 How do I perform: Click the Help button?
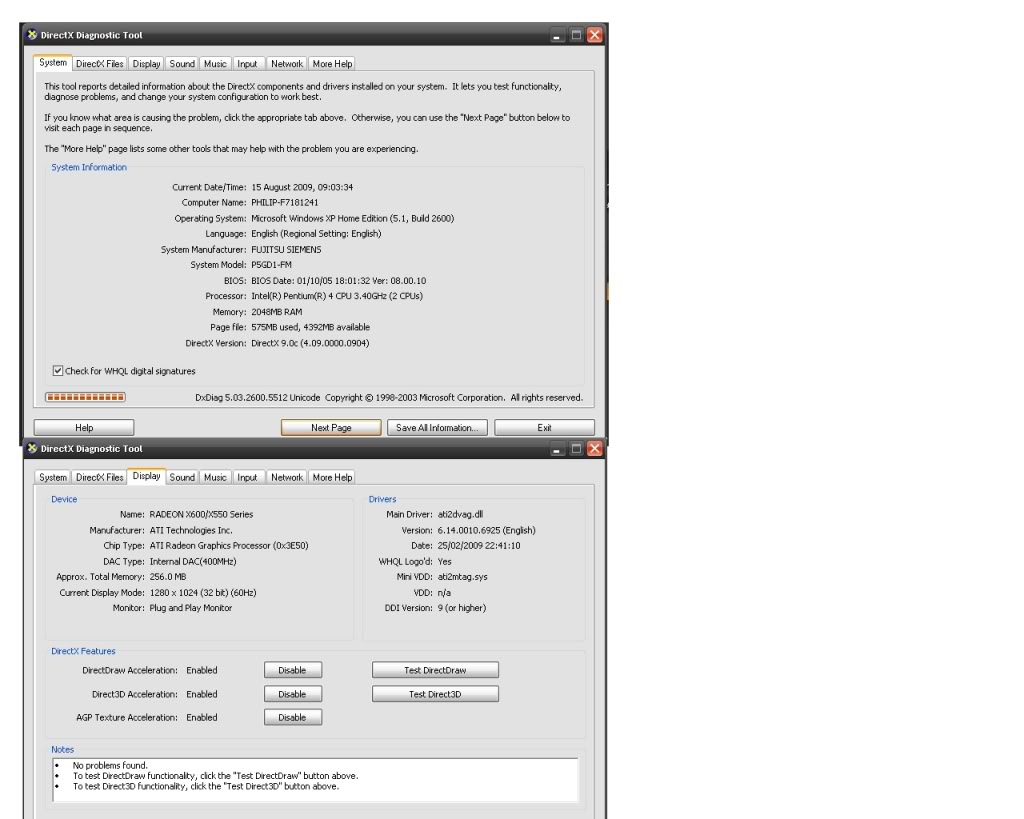84,428
